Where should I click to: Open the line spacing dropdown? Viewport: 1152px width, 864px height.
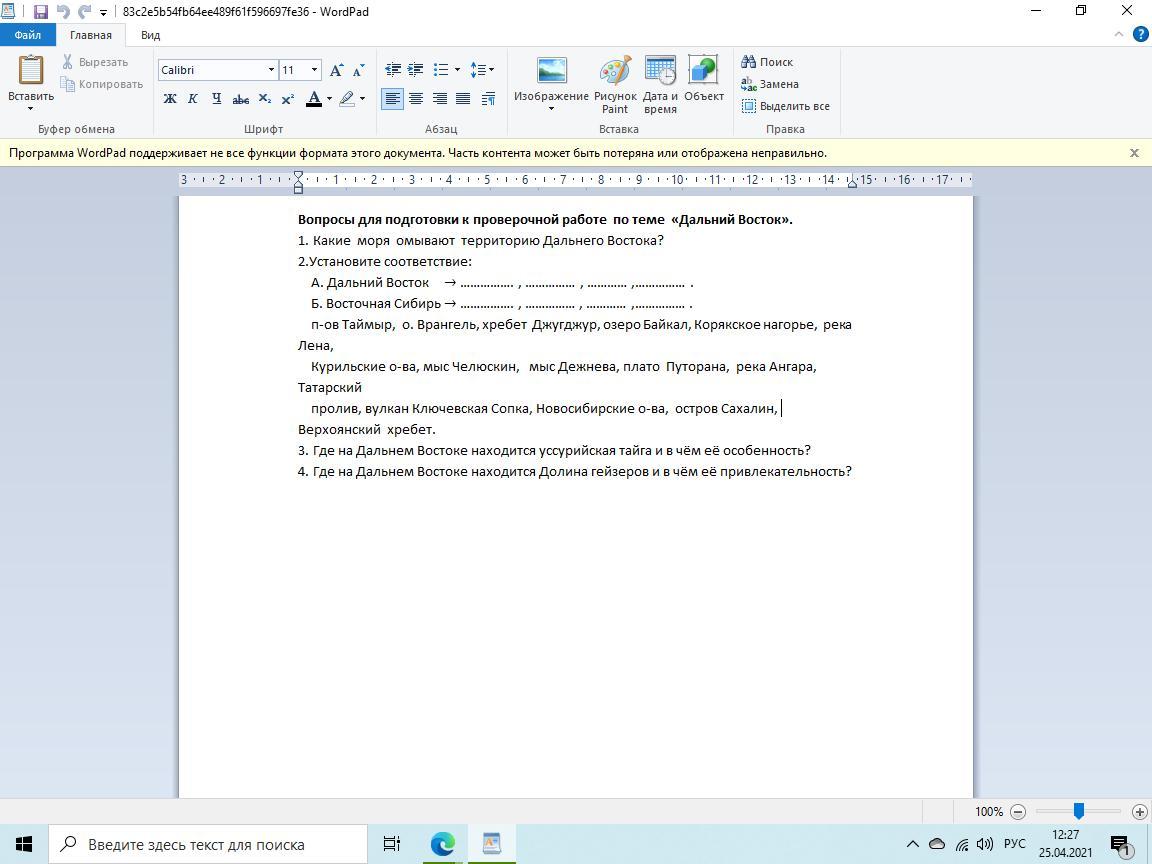[x=482, y=70]
